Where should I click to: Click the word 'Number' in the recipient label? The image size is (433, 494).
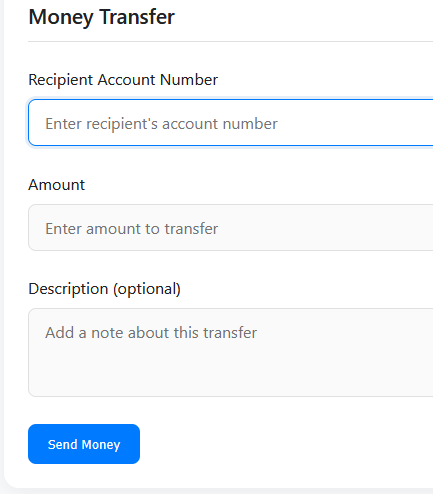(189, 80)
